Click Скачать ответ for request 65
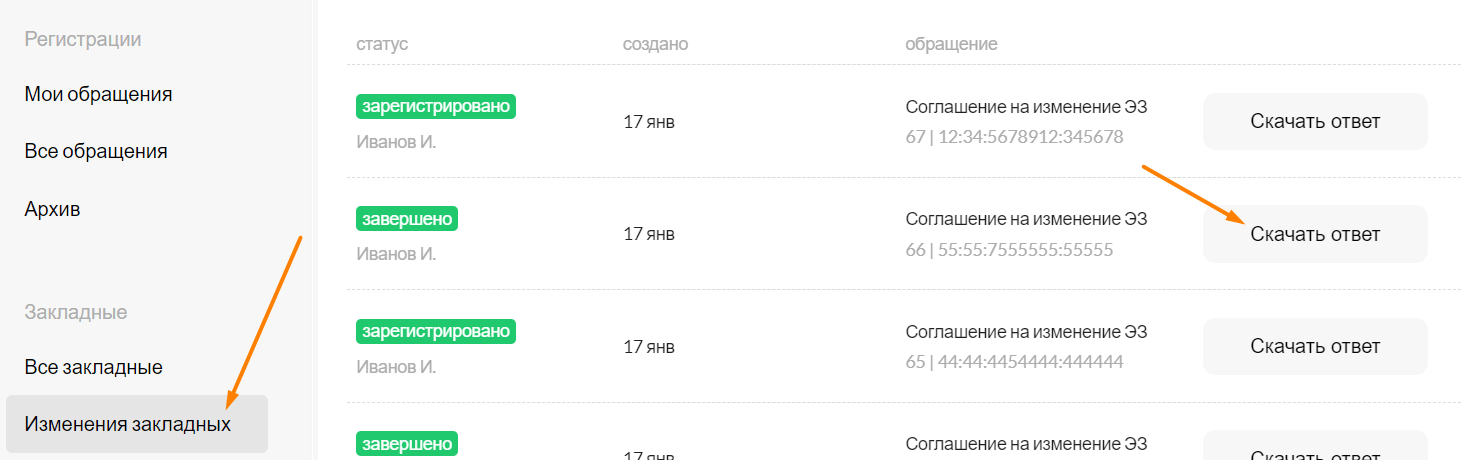1474x460 pixels. click(x=1315, y=347)
